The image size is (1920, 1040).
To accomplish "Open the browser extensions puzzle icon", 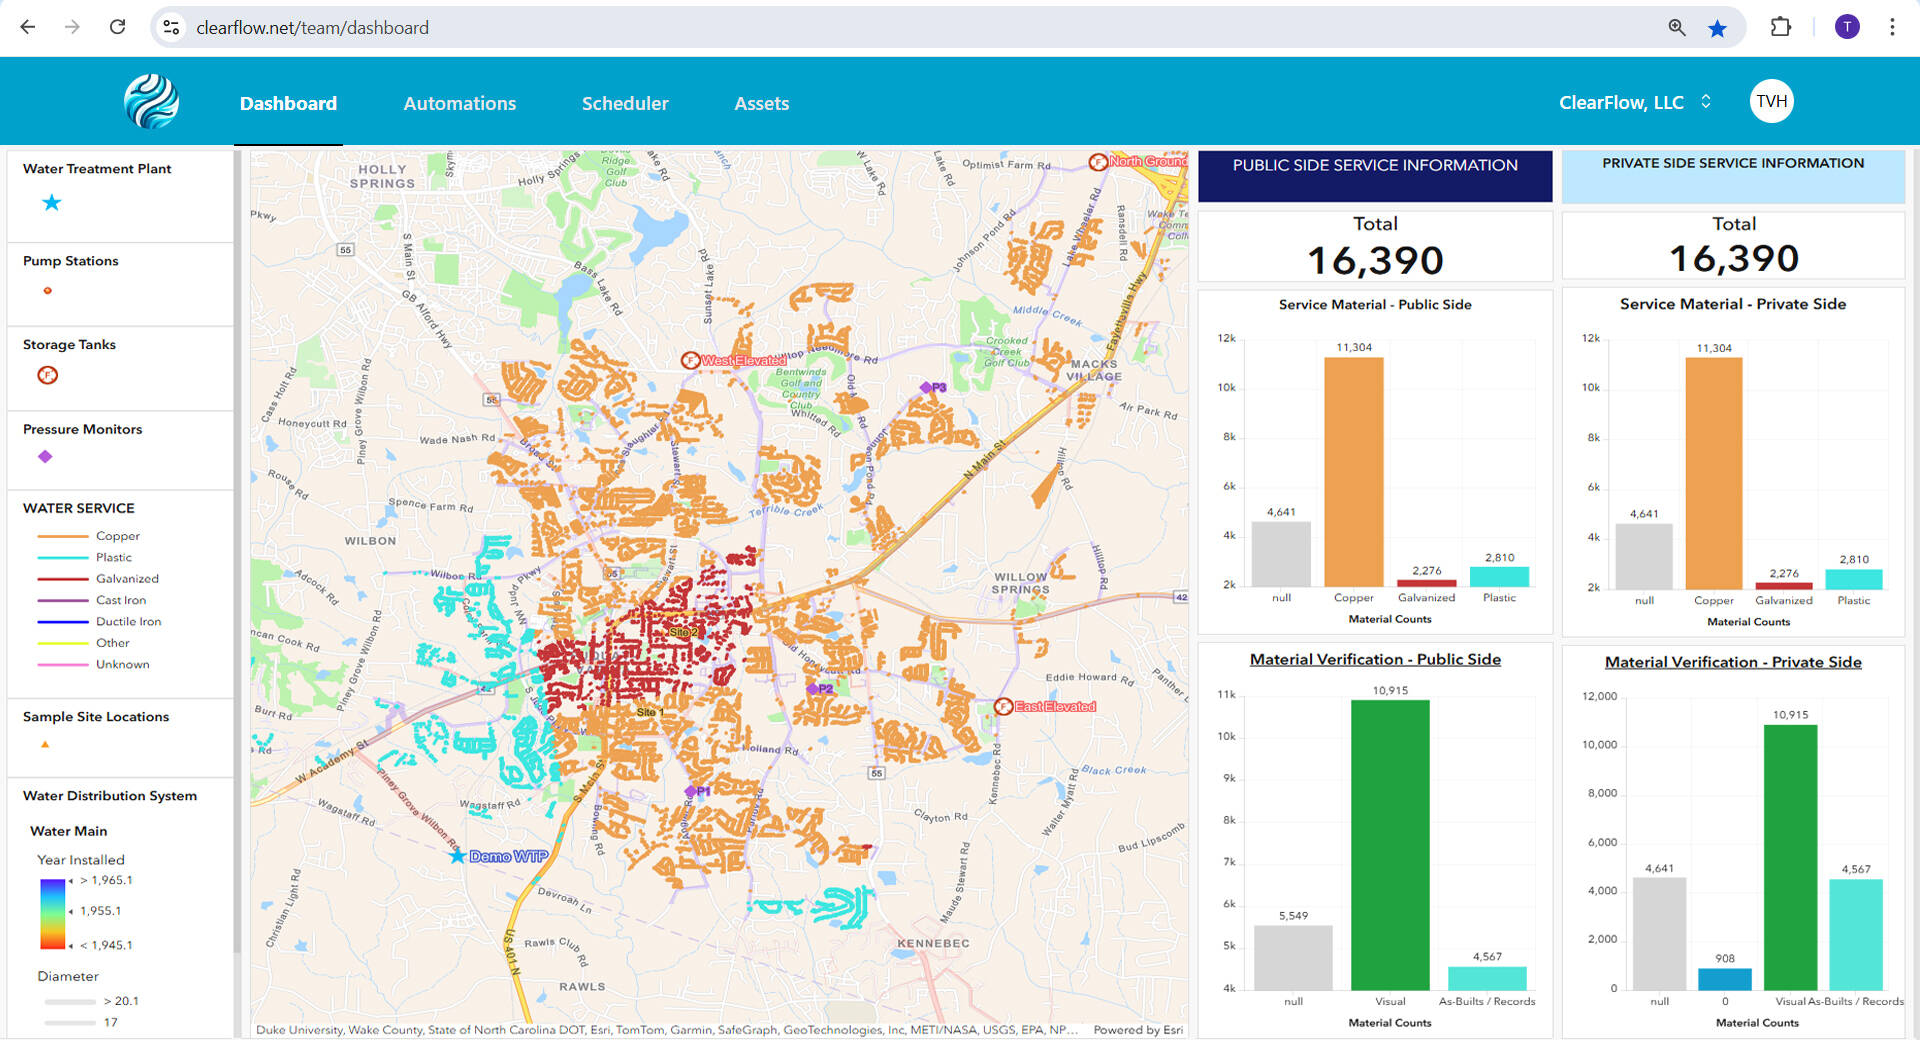I will point(1781,27).
